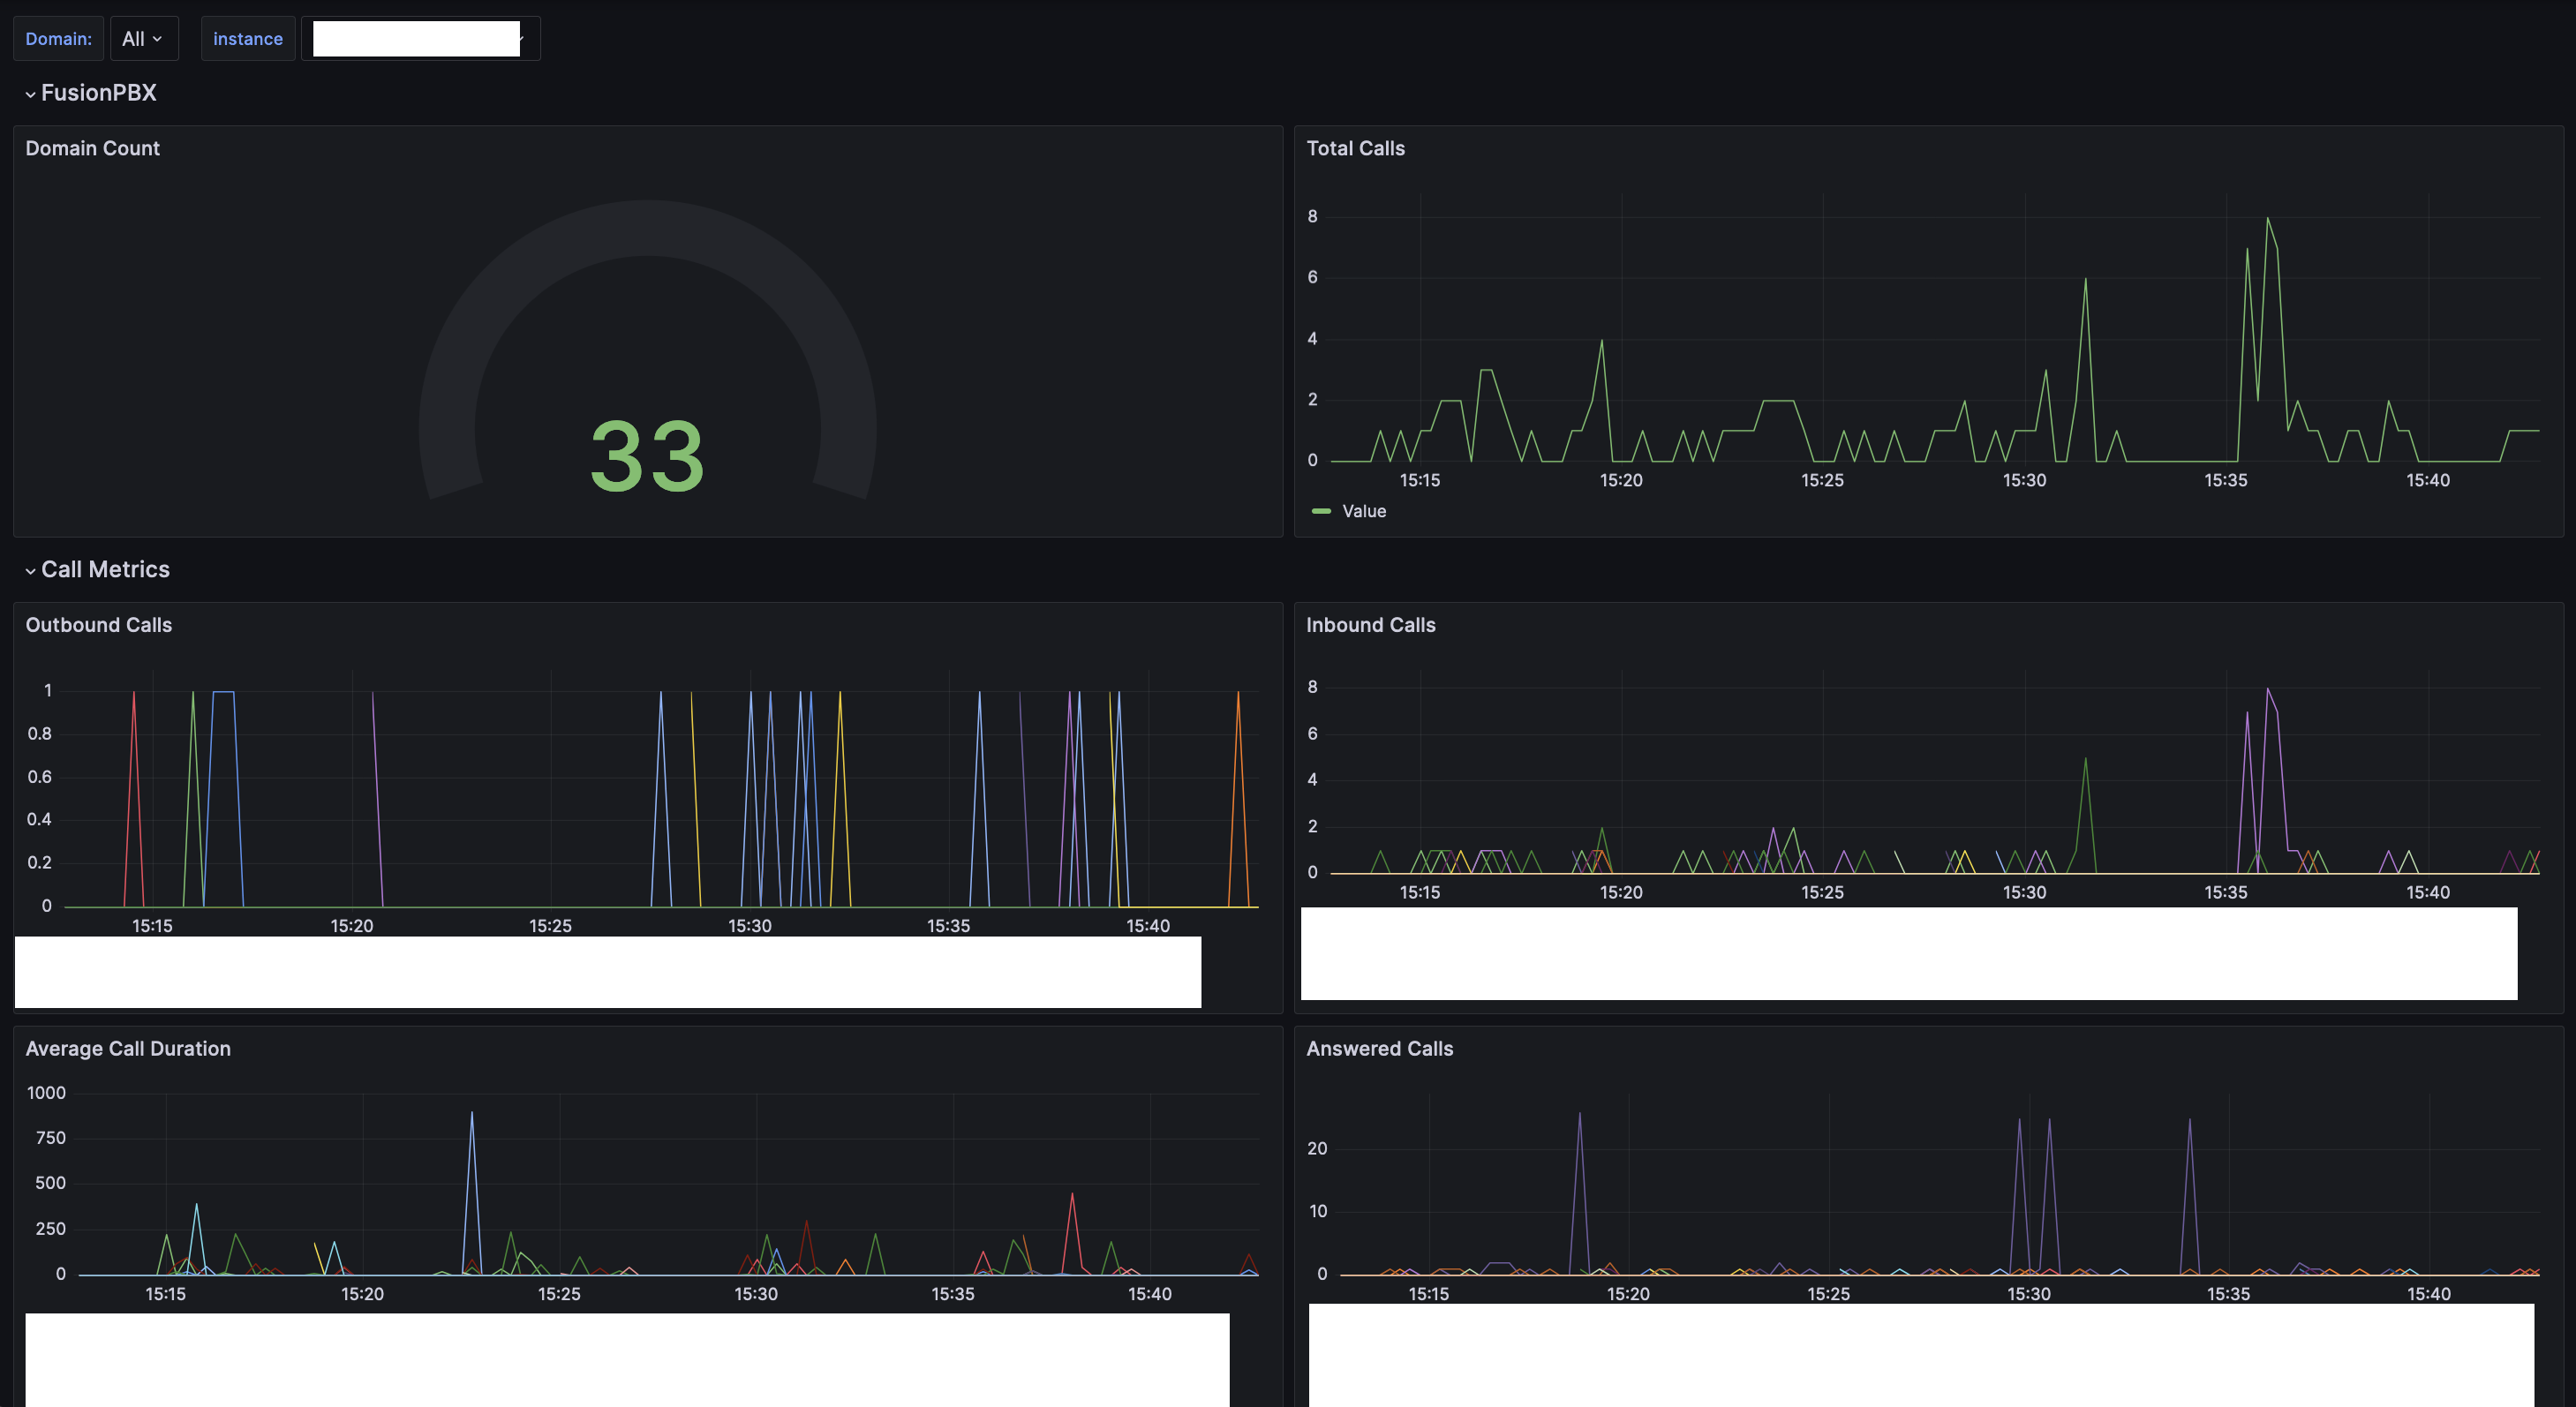Open the Inbound Calls panel title menu
The image size is (2576, 1407).
1370,626
